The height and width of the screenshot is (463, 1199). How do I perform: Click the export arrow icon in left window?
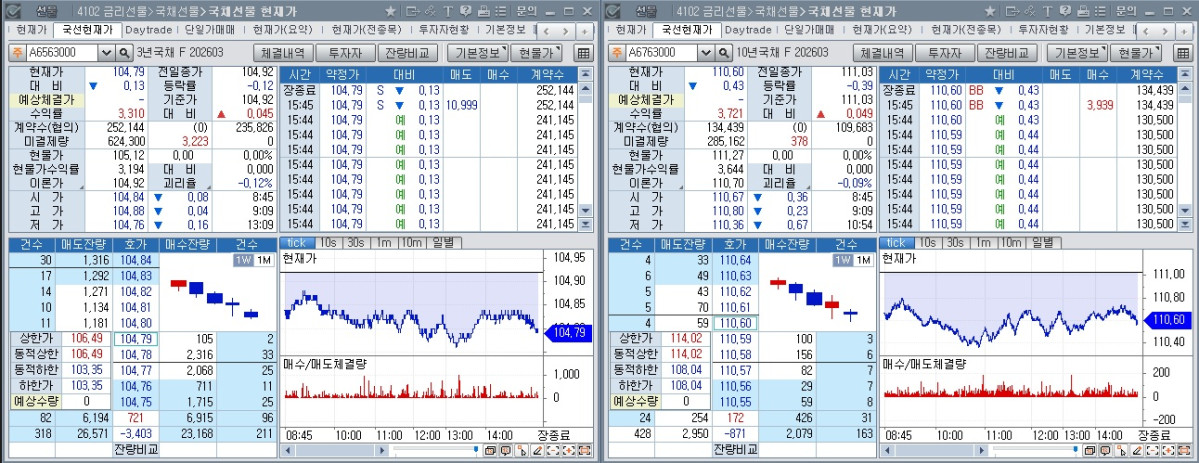click(412, 11)
